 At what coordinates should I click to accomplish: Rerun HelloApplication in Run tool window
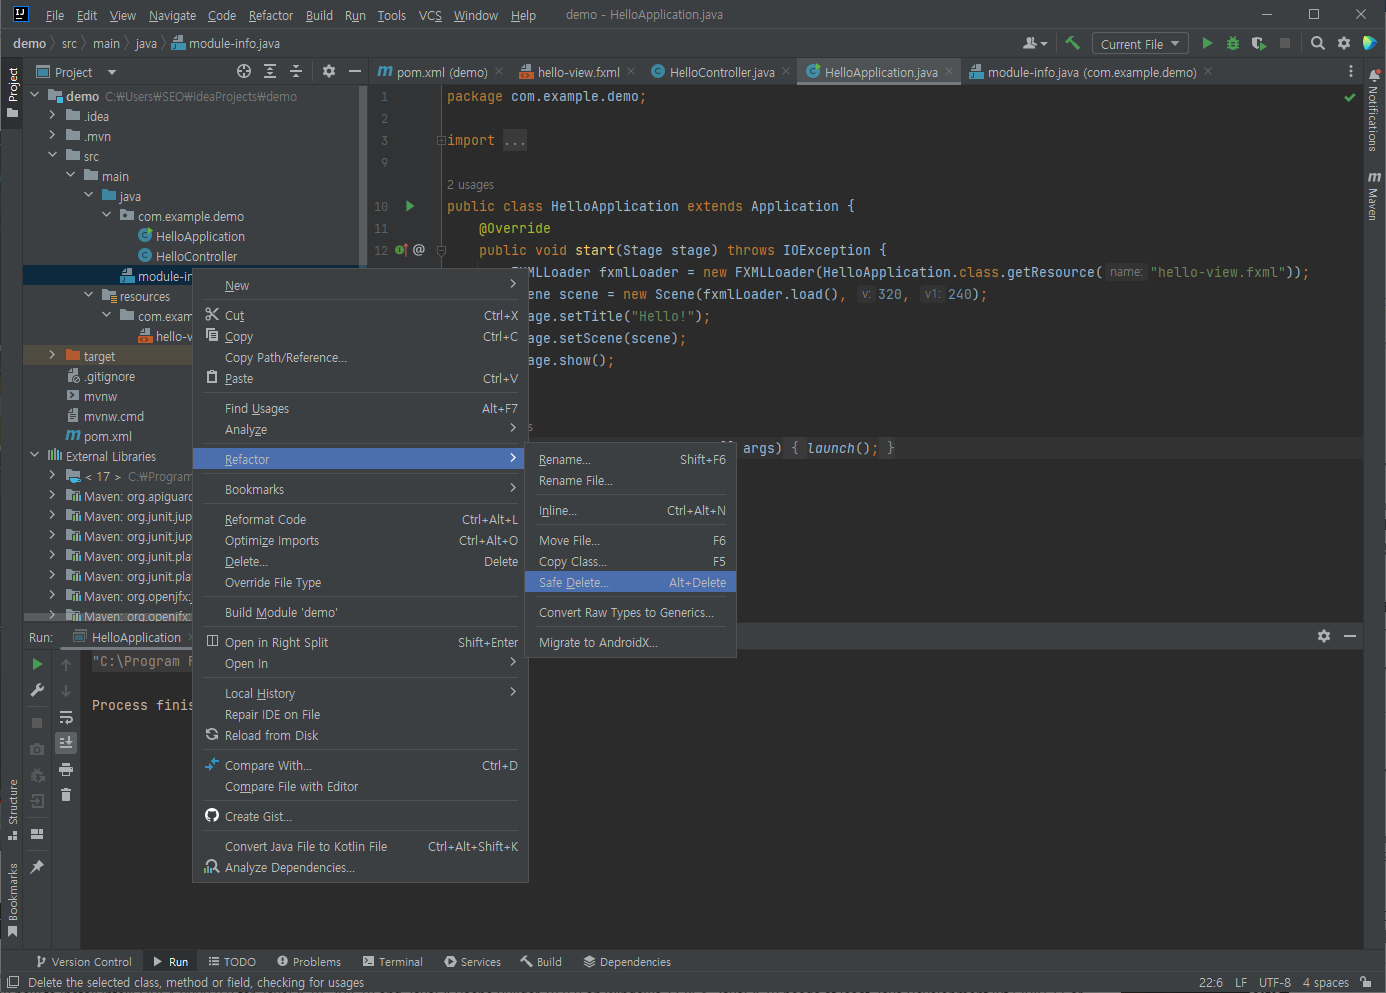point(37,664)
